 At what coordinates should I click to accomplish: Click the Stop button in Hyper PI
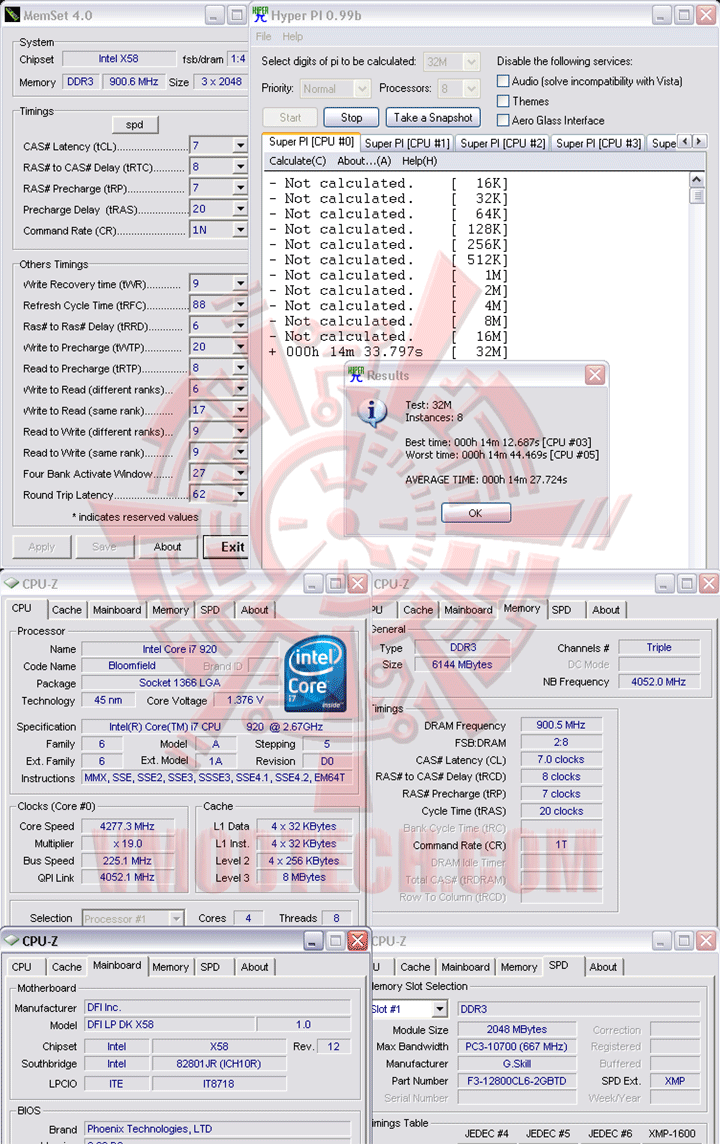pyautogui.click(x=351, y=117)
